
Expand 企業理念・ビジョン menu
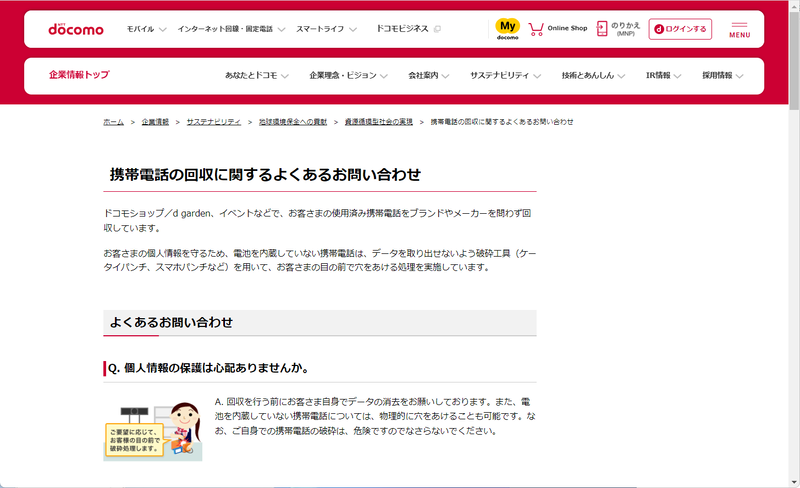(348, 76)
